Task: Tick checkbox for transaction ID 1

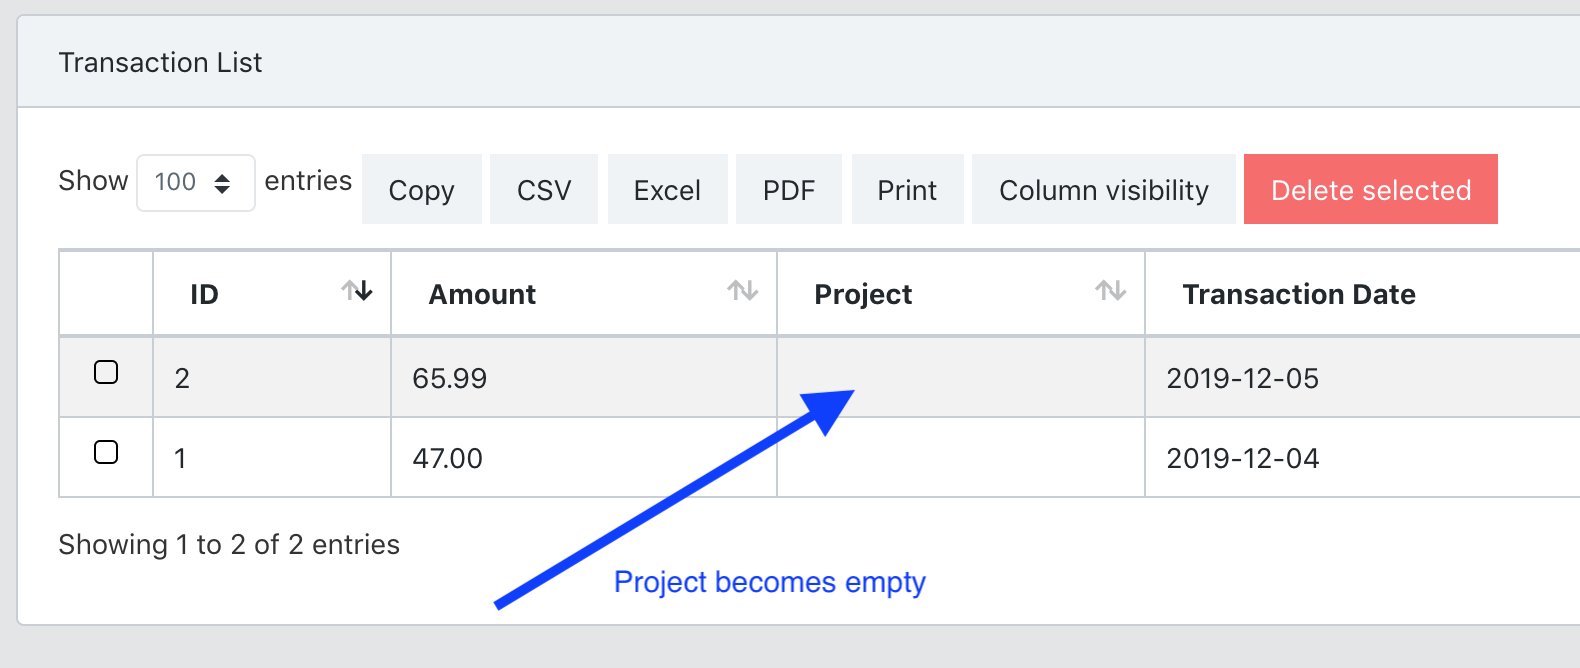Action: click(106, 452)
